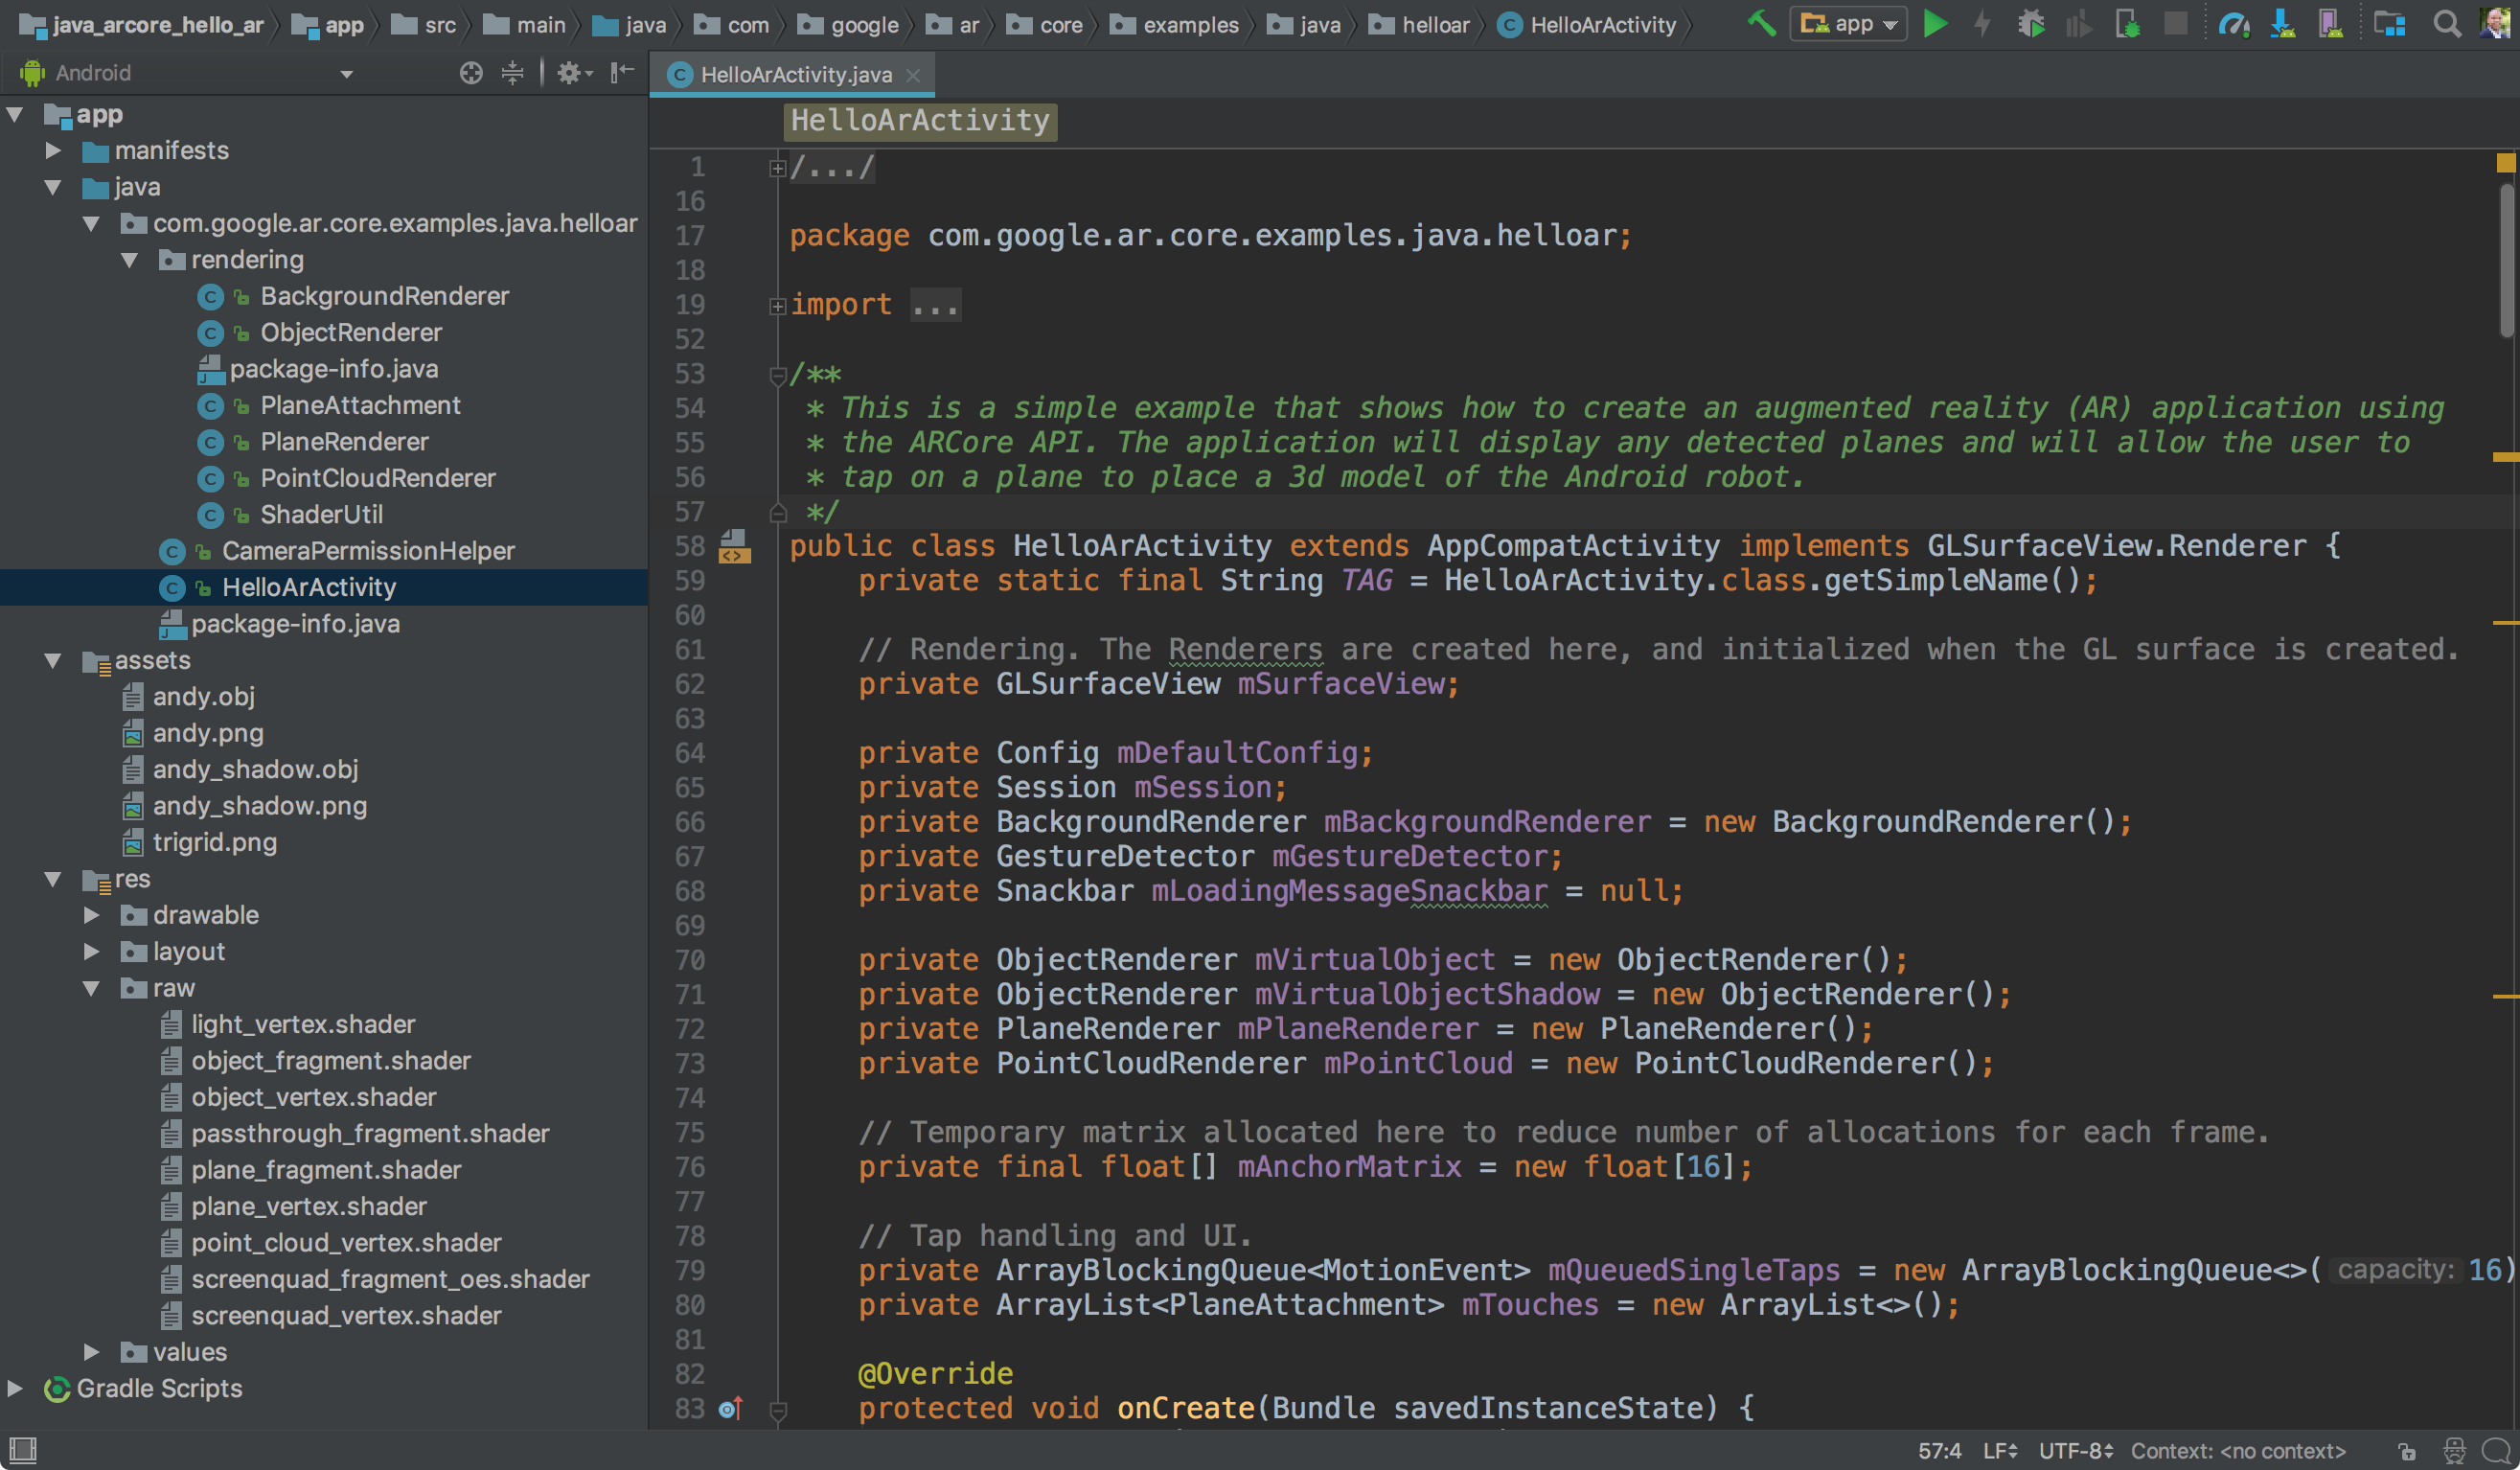The height and width of the screenshot is (1470, 2520).
Task: Open SDK Manager via download arrow icon
Action: 2283,24
